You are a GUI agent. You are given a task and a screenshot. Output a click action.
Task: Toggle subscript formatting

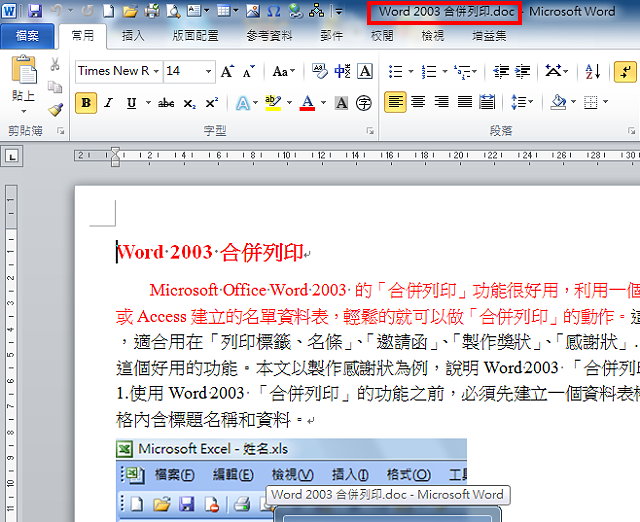click(189, 103)
